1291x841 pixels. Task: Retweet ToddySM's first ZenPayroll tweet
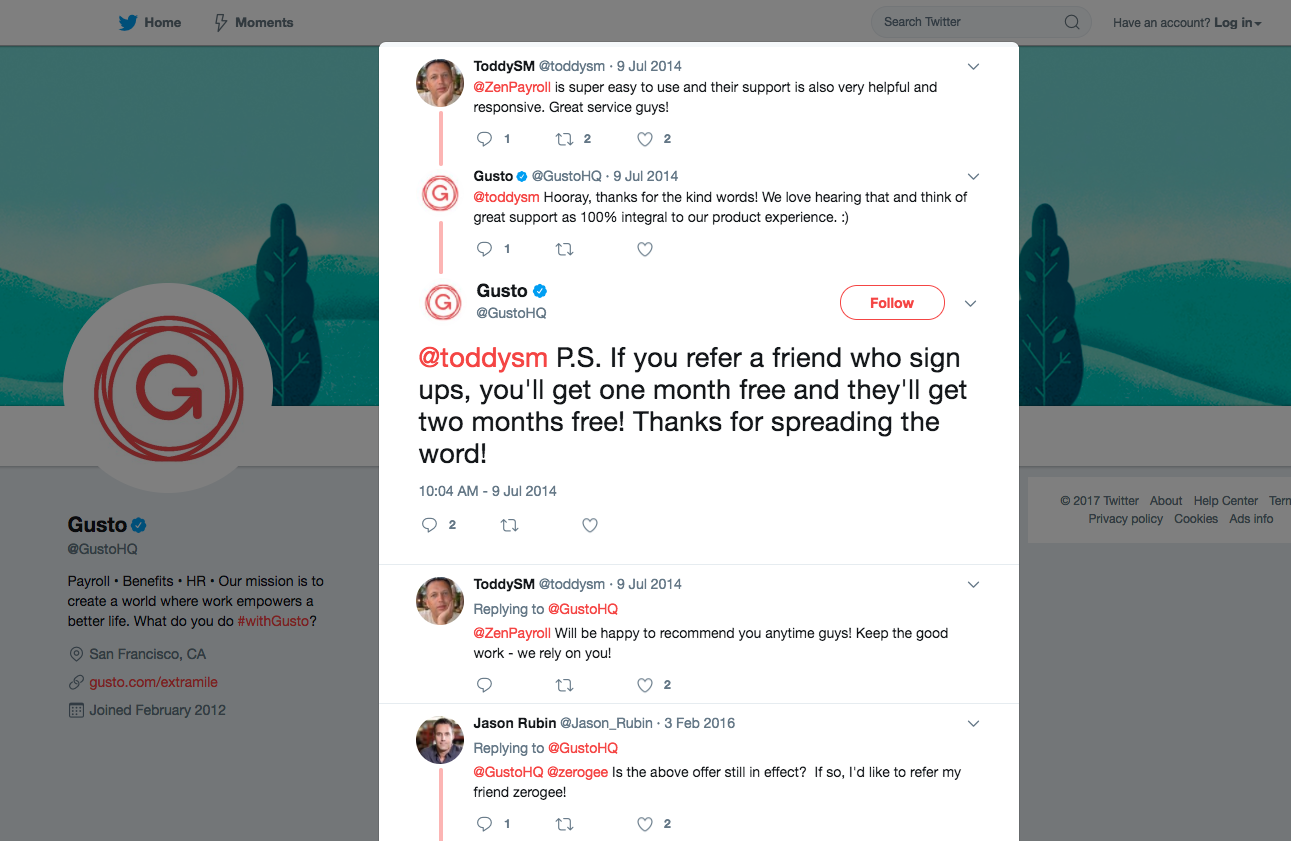pos(564,139)
